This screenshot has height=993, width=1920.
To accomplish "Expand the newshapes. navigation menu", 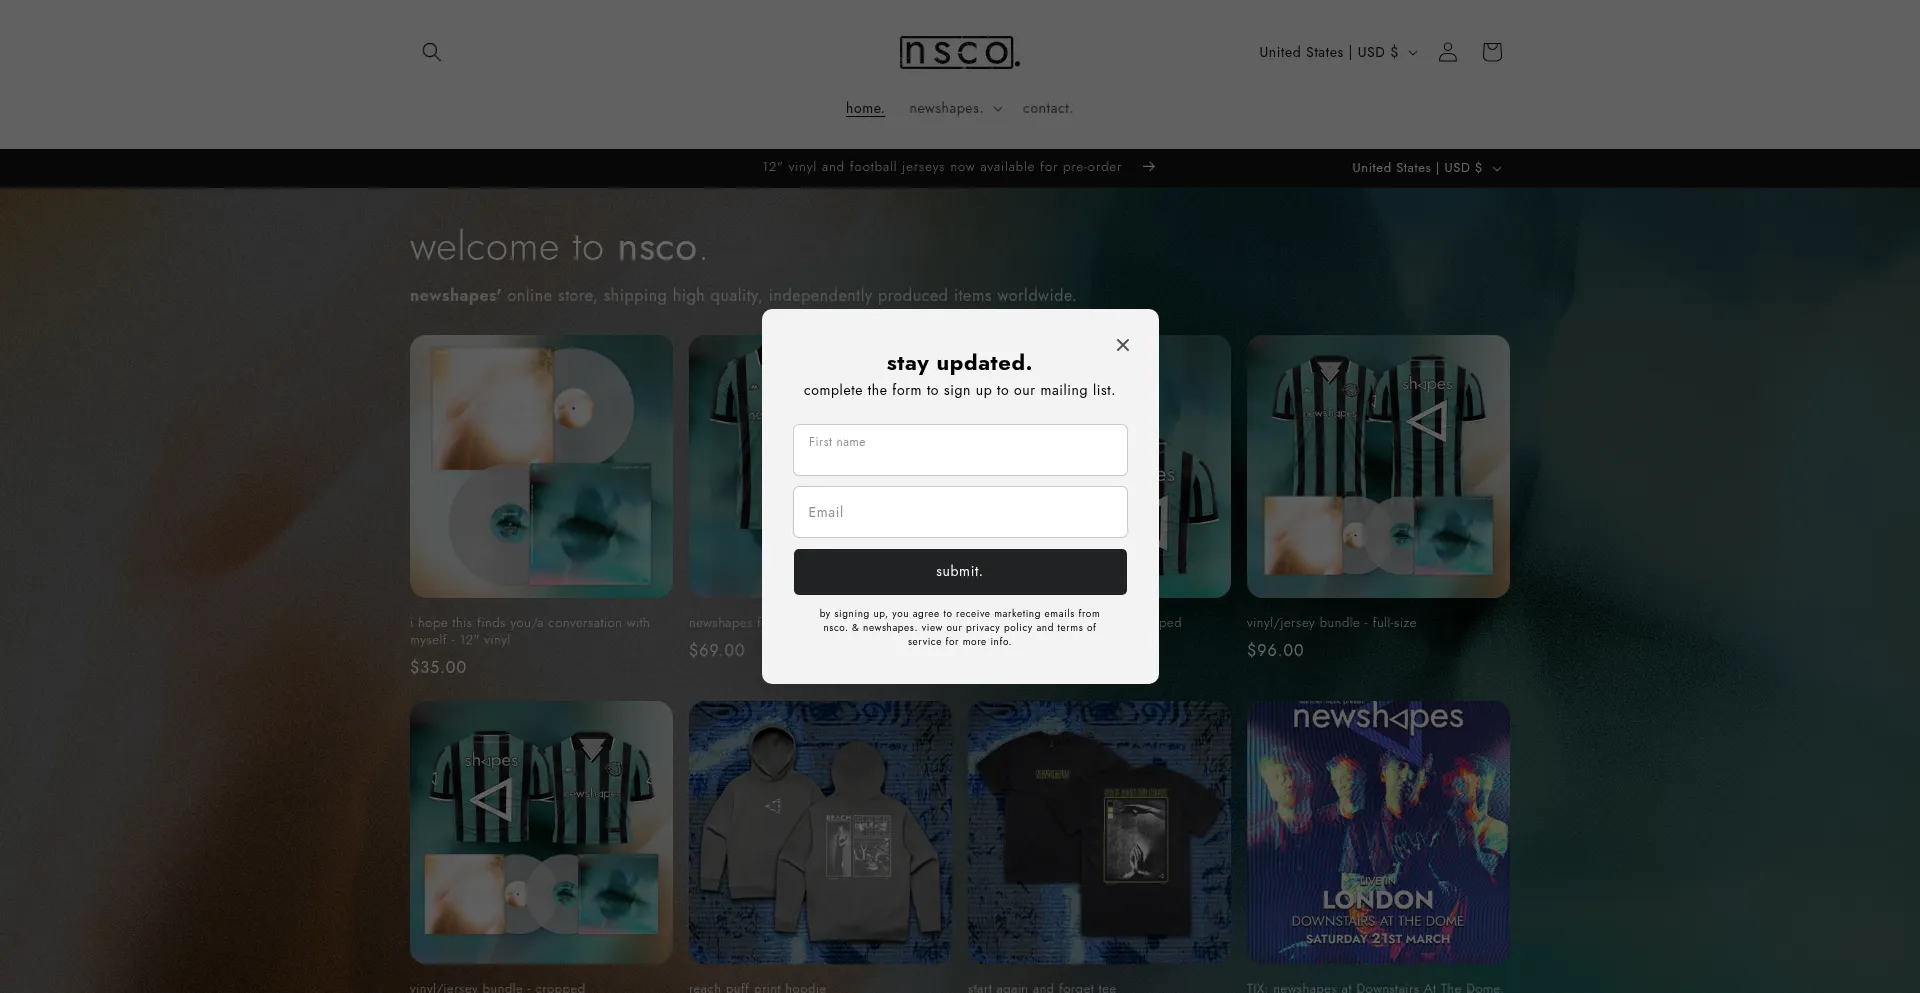I will [x=954, y=108].
